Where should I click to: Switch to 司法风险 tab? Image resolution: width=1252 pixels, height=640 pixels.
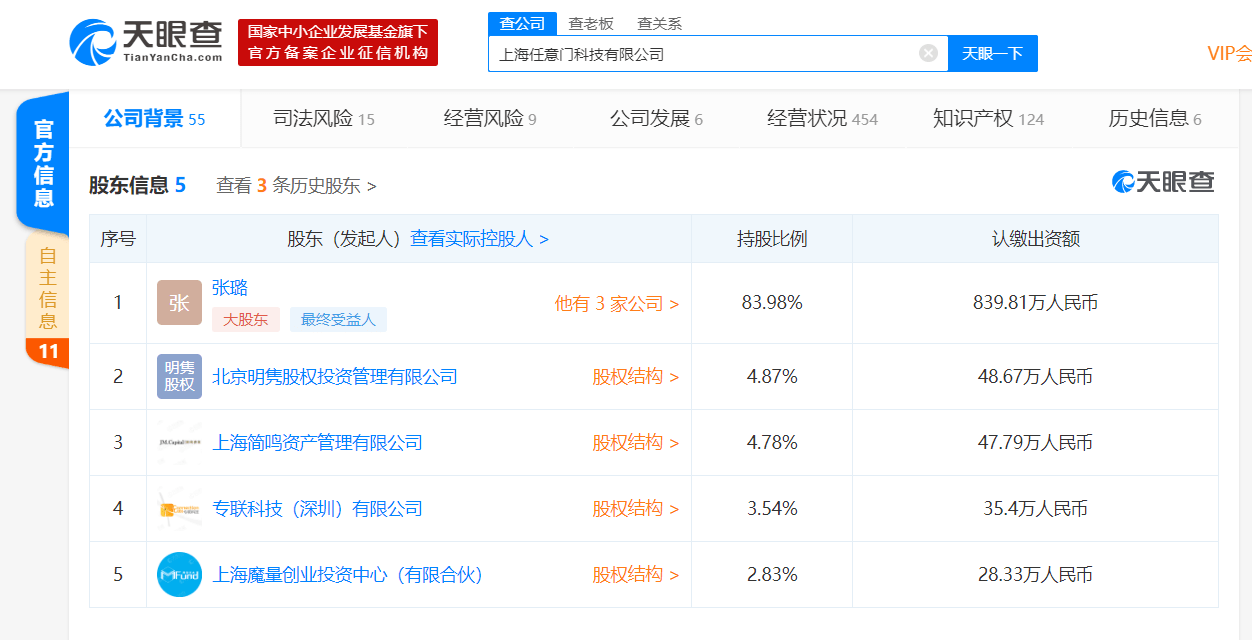pos(323,119)
